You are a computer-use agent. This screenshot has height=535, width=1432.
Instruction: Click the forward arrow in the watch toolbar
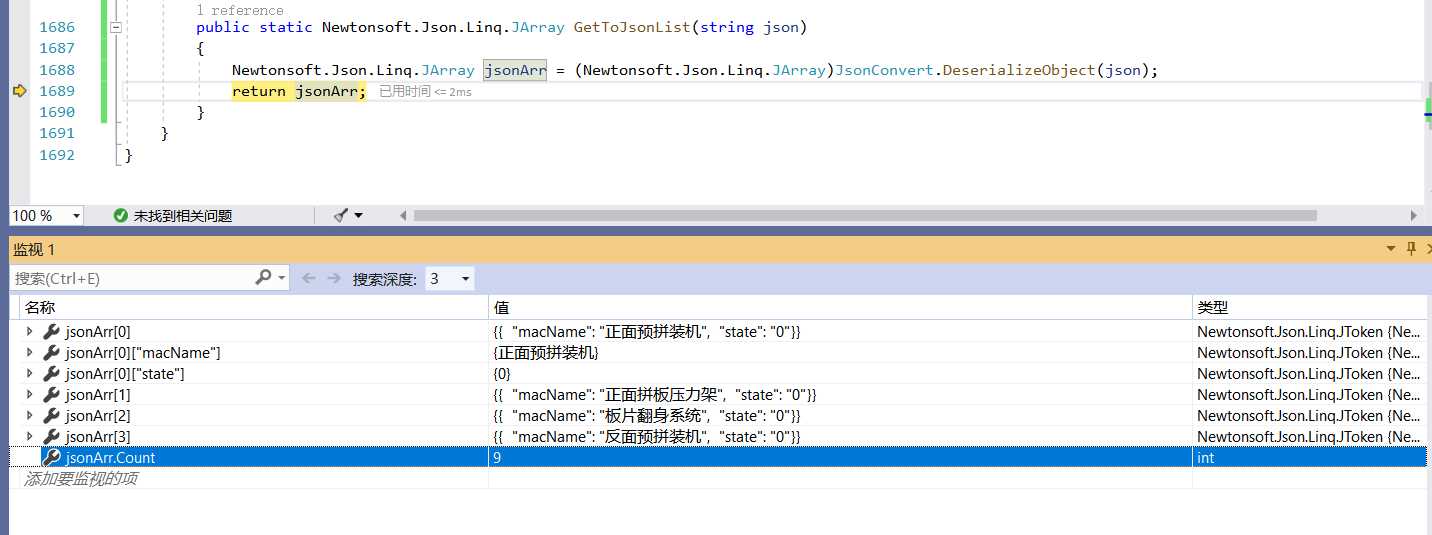334,278
